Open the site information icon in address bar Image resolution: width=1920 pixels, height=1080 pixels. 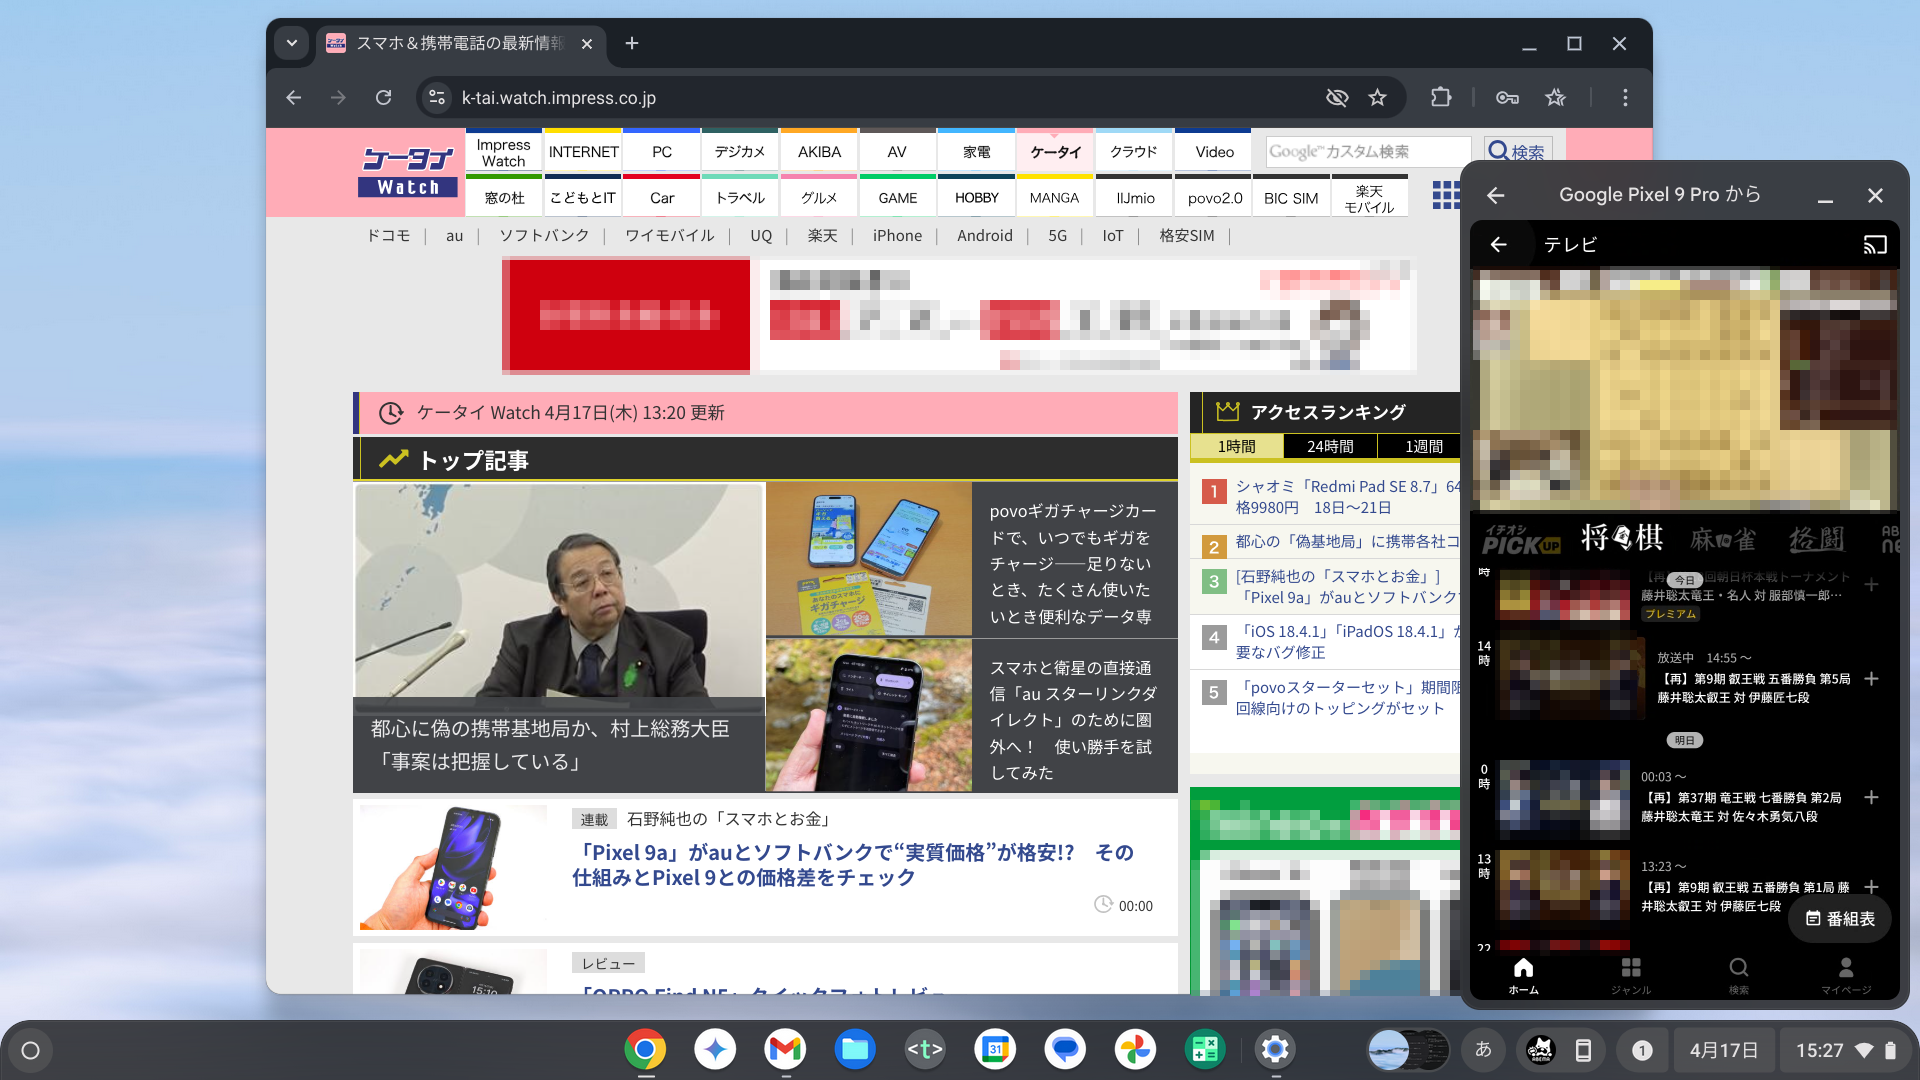(437, 98)
